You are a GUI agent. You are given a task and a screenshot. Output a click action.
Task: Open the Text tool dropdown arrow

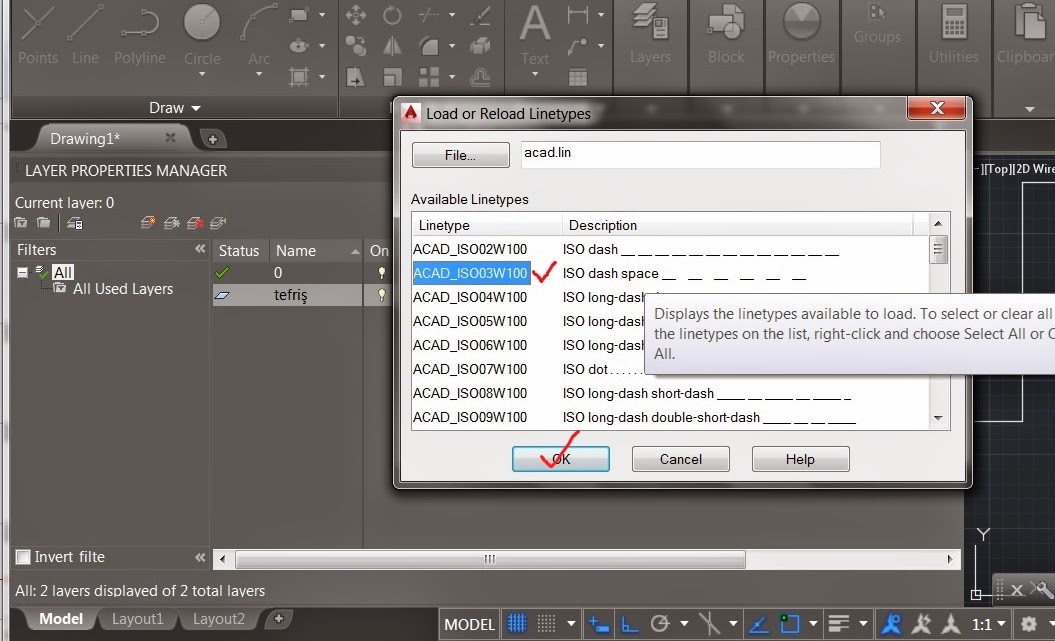tap(535, 75)
